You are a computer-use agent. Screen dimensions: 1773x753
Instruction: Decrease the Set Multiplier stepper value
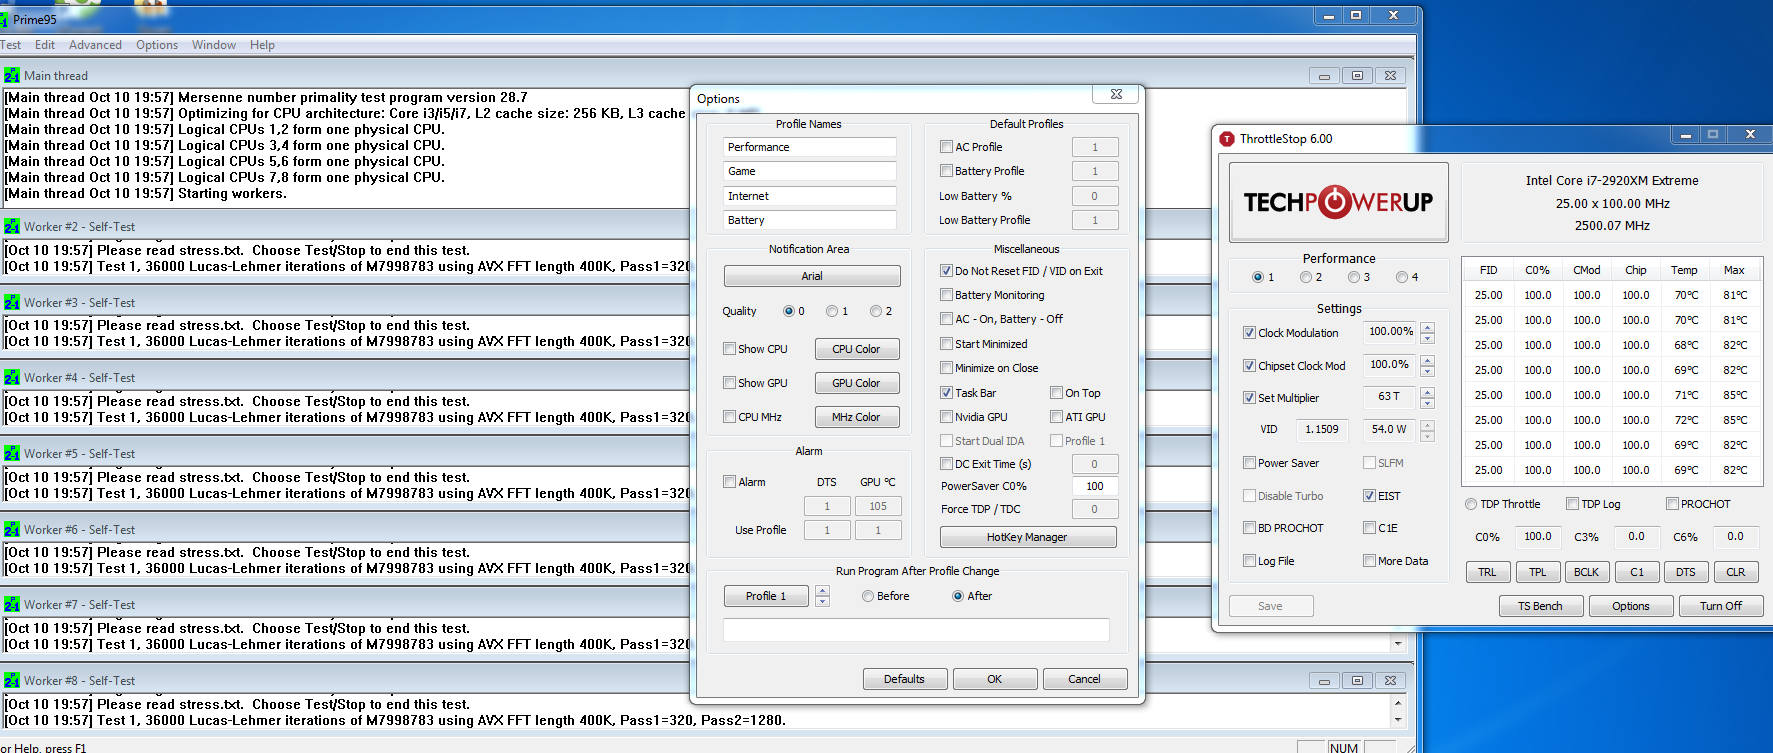pos(1427,403)
